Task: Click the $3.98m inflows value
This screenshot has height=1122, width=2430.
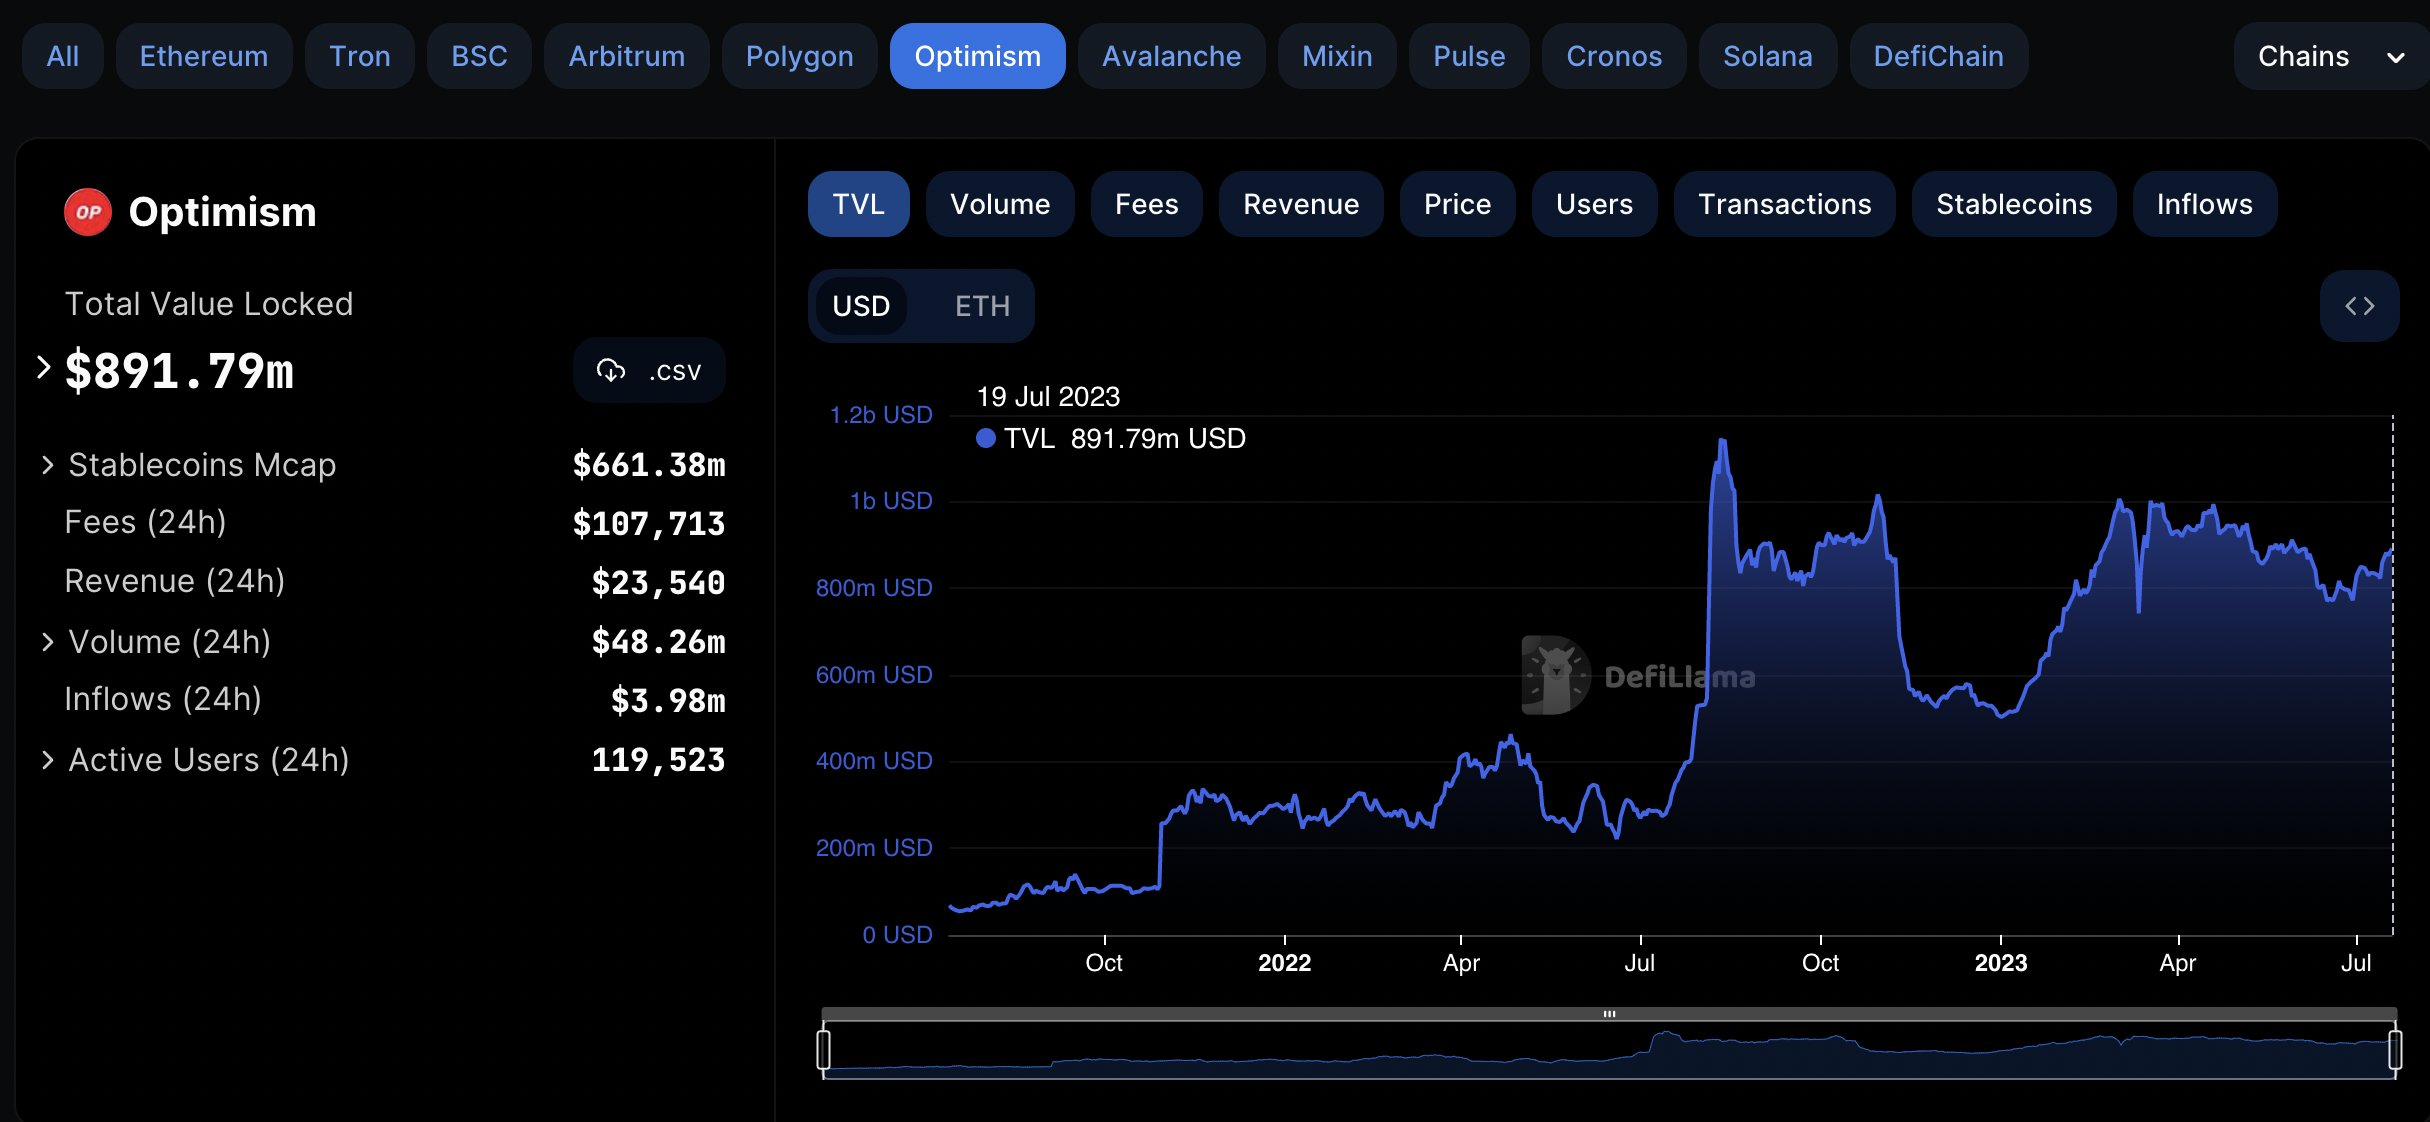Action: [x=668, y=701]
